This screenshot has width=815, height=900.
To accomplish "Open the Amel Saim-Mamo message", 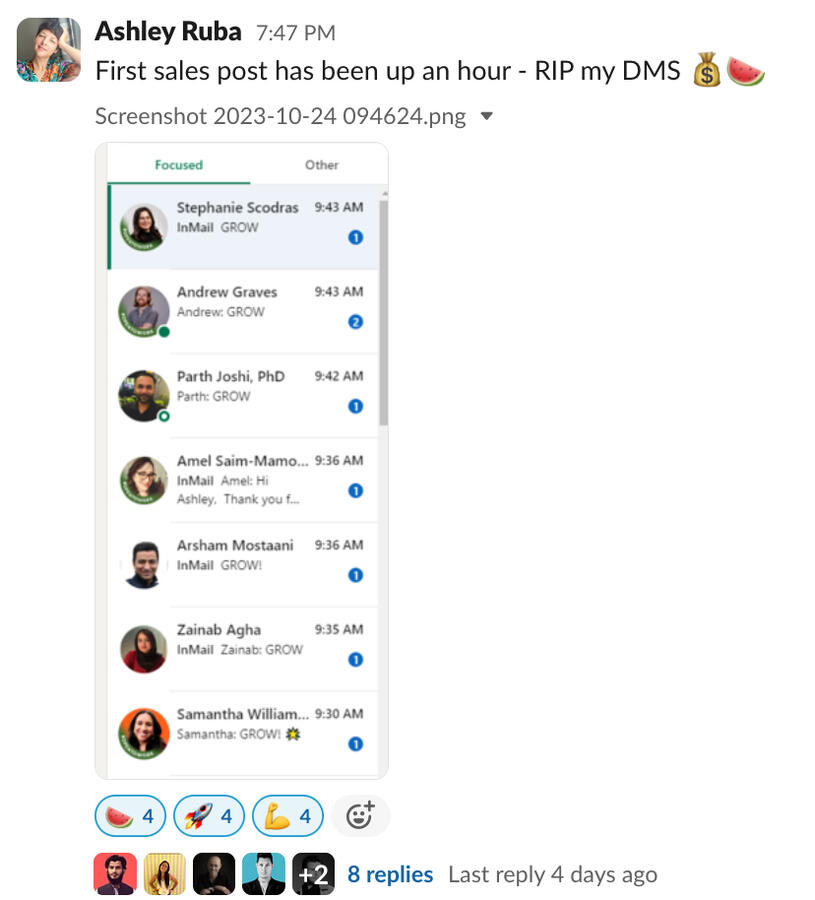I will [243, 480].
